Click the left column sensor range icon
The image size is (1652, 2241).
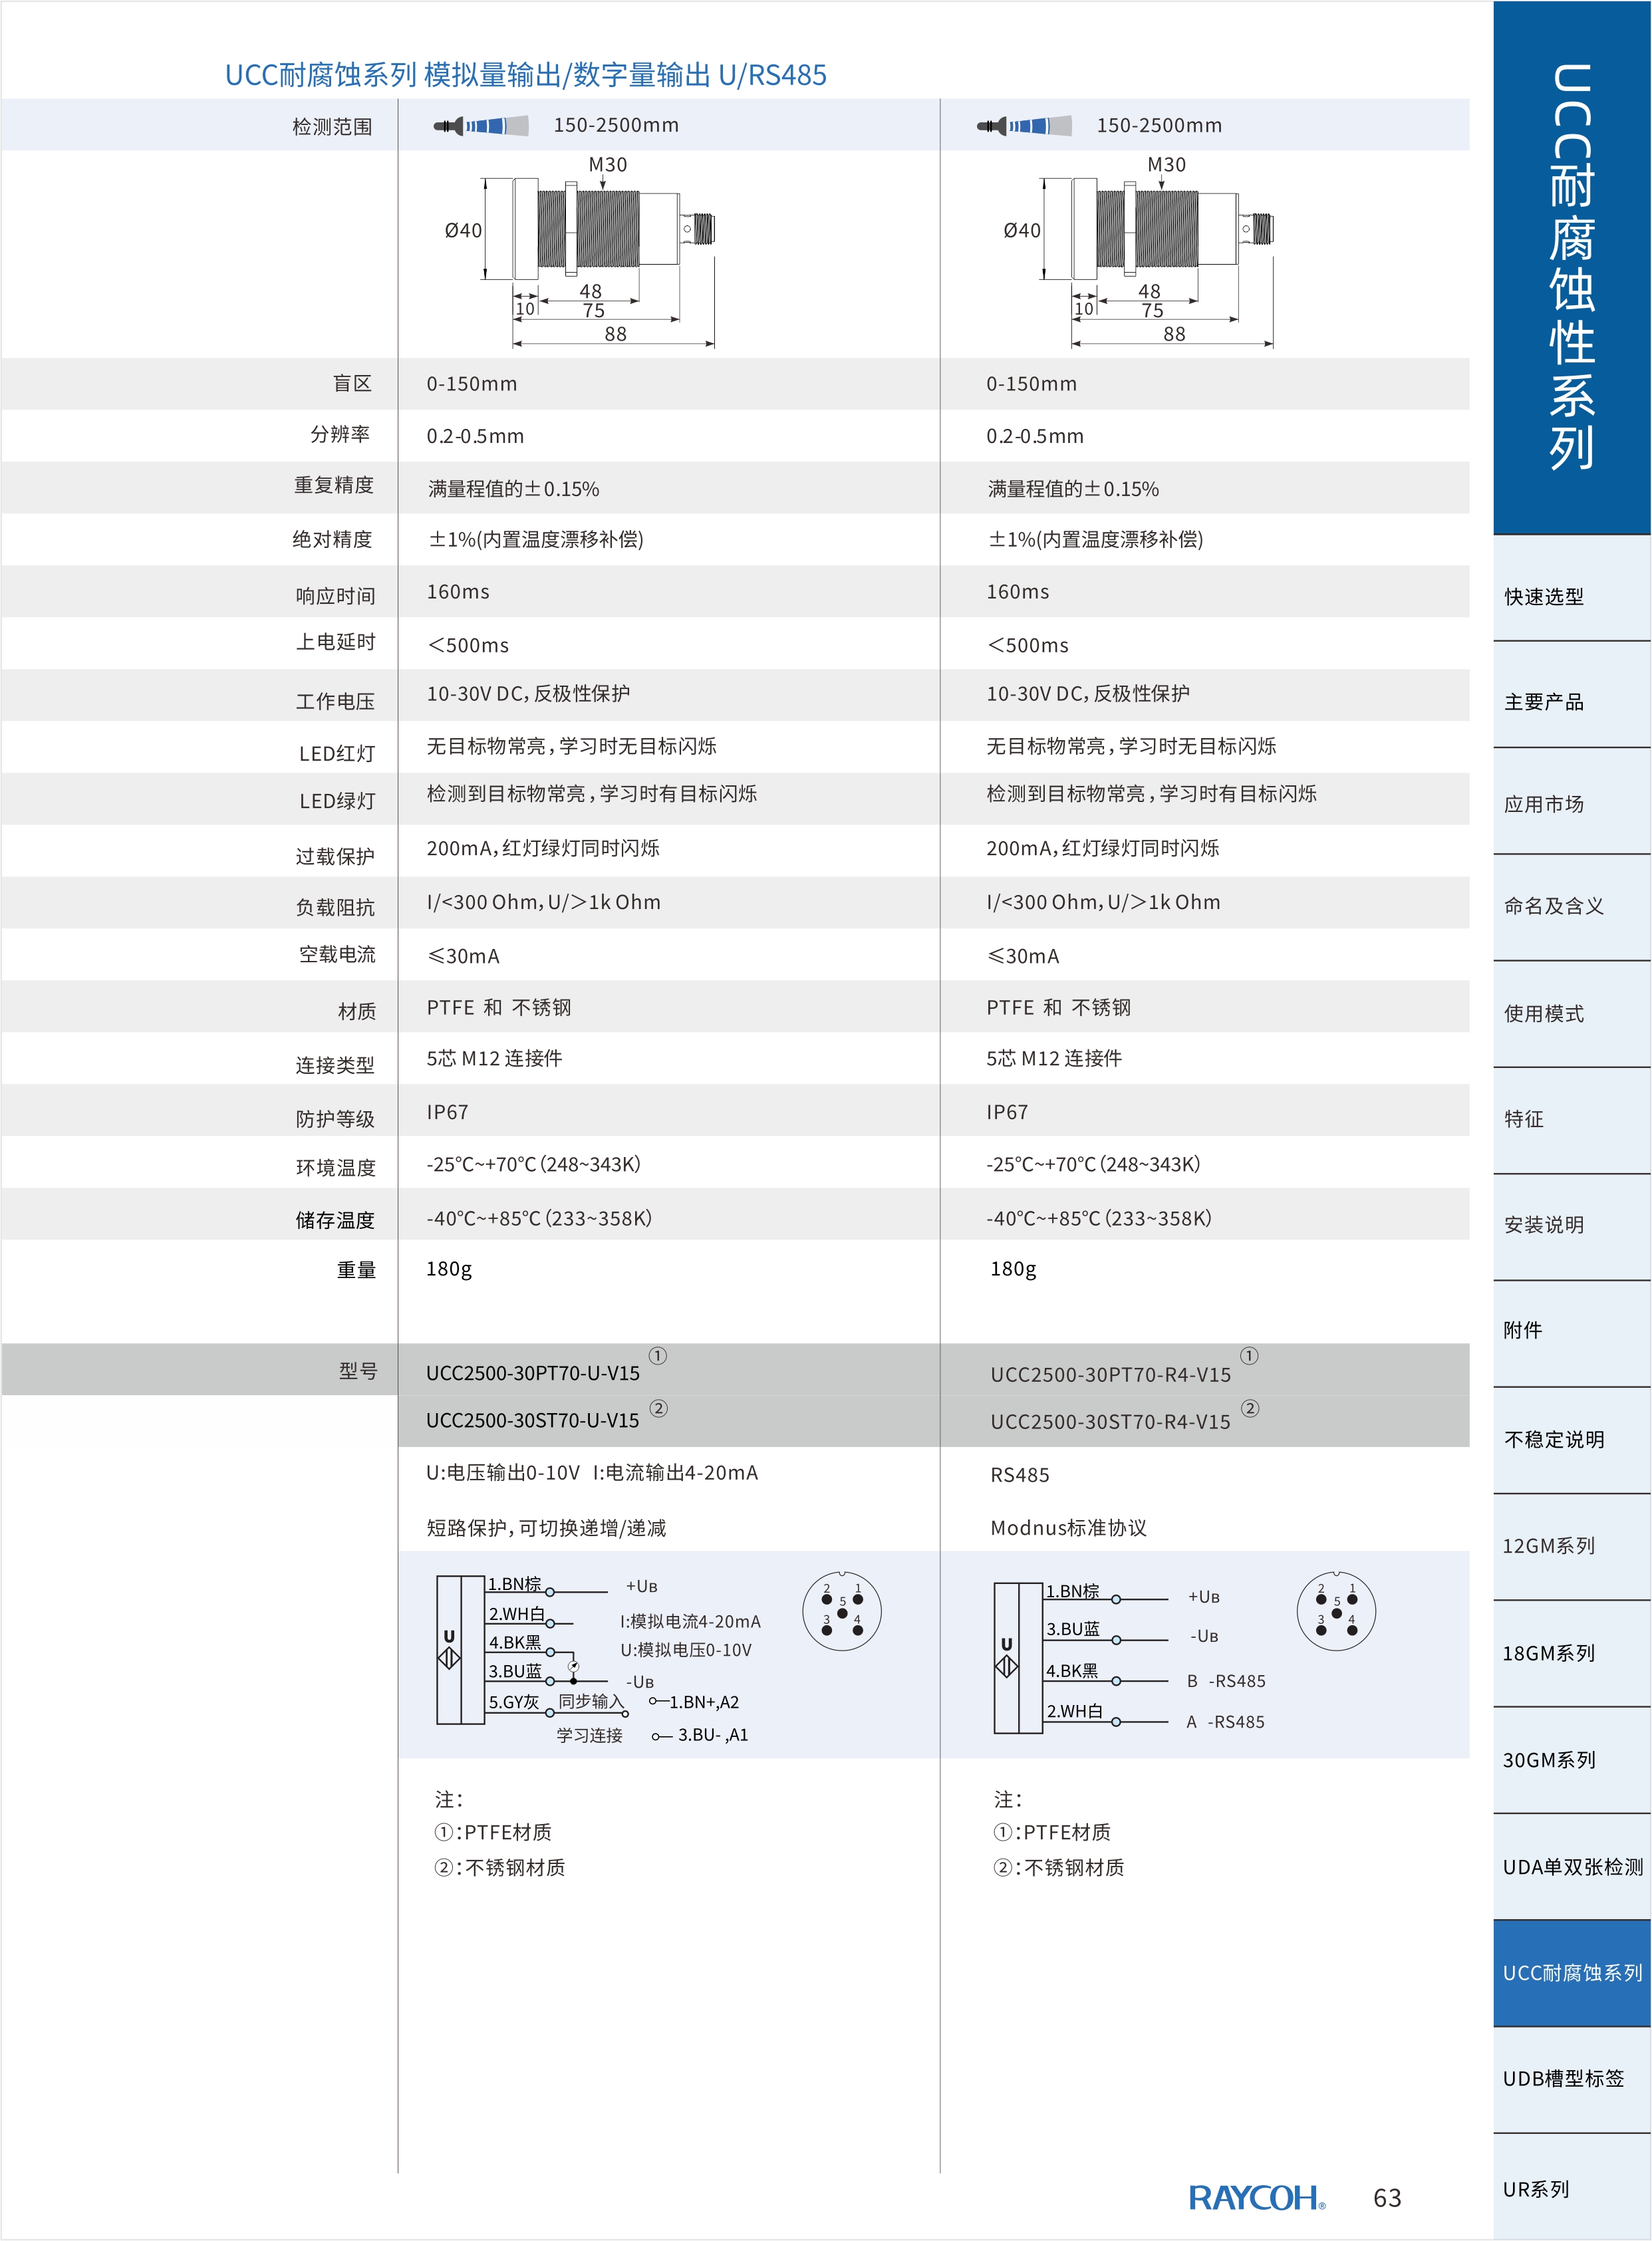click(481, 126)
